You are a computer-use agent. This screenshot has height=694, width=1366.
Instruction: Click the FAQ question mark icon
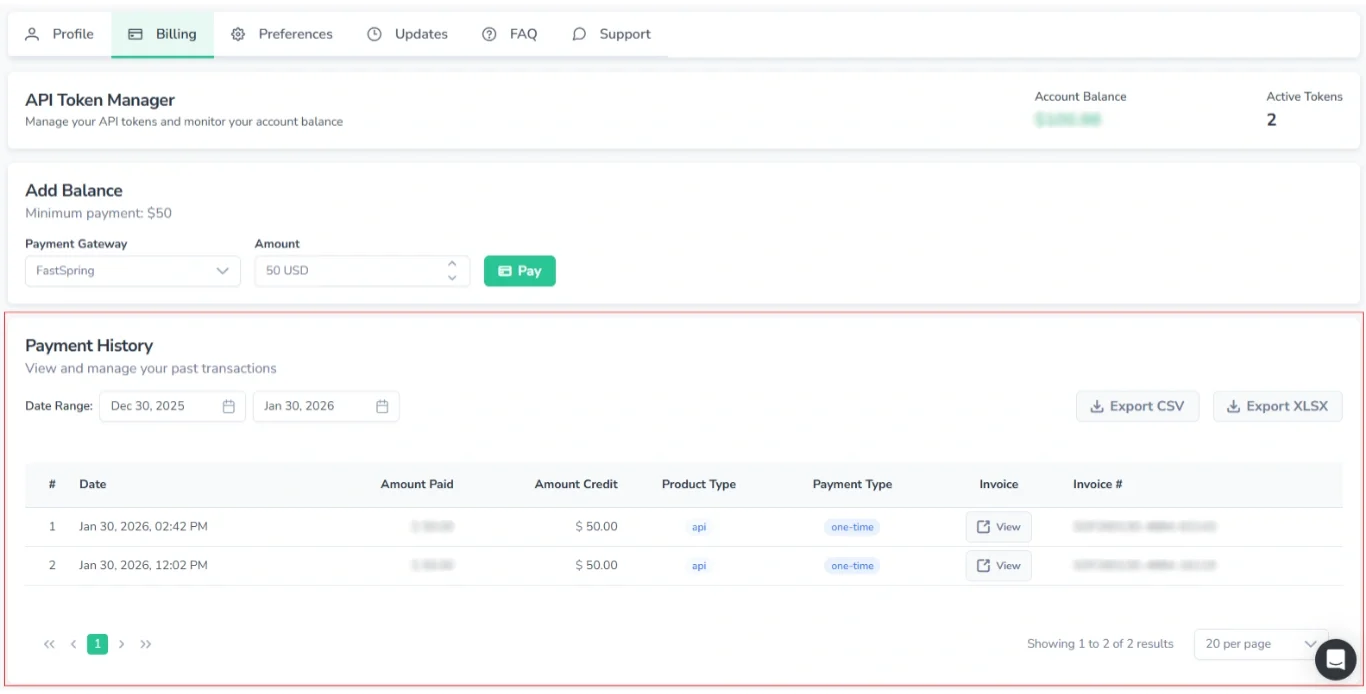click(488, 33)
